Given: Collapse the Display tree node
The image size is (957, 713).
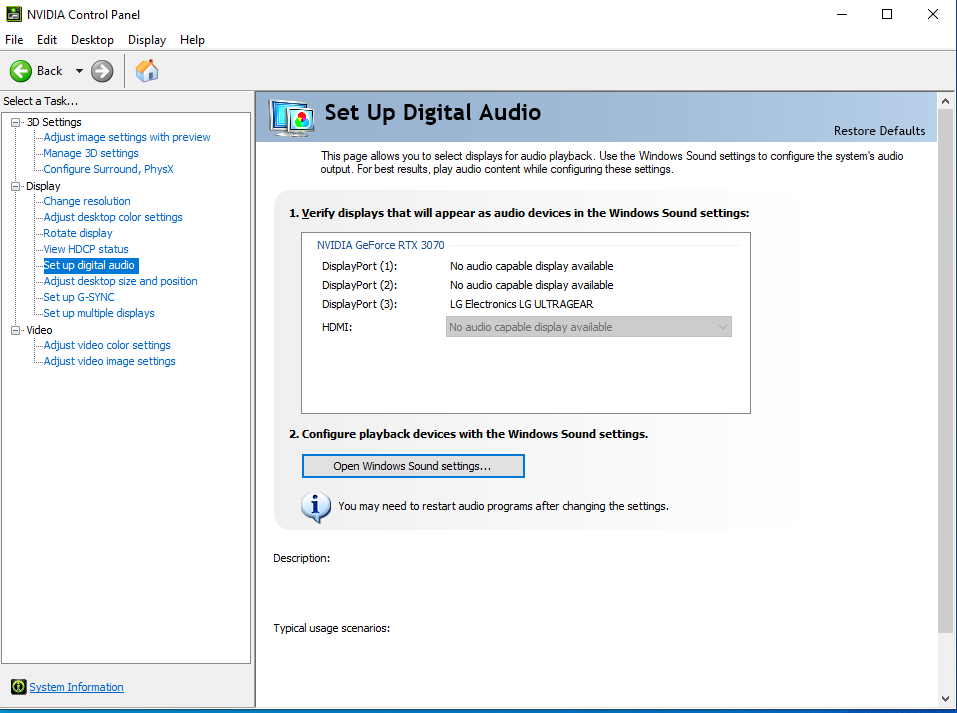Looking at the screenshot, I should coord(16,186).
